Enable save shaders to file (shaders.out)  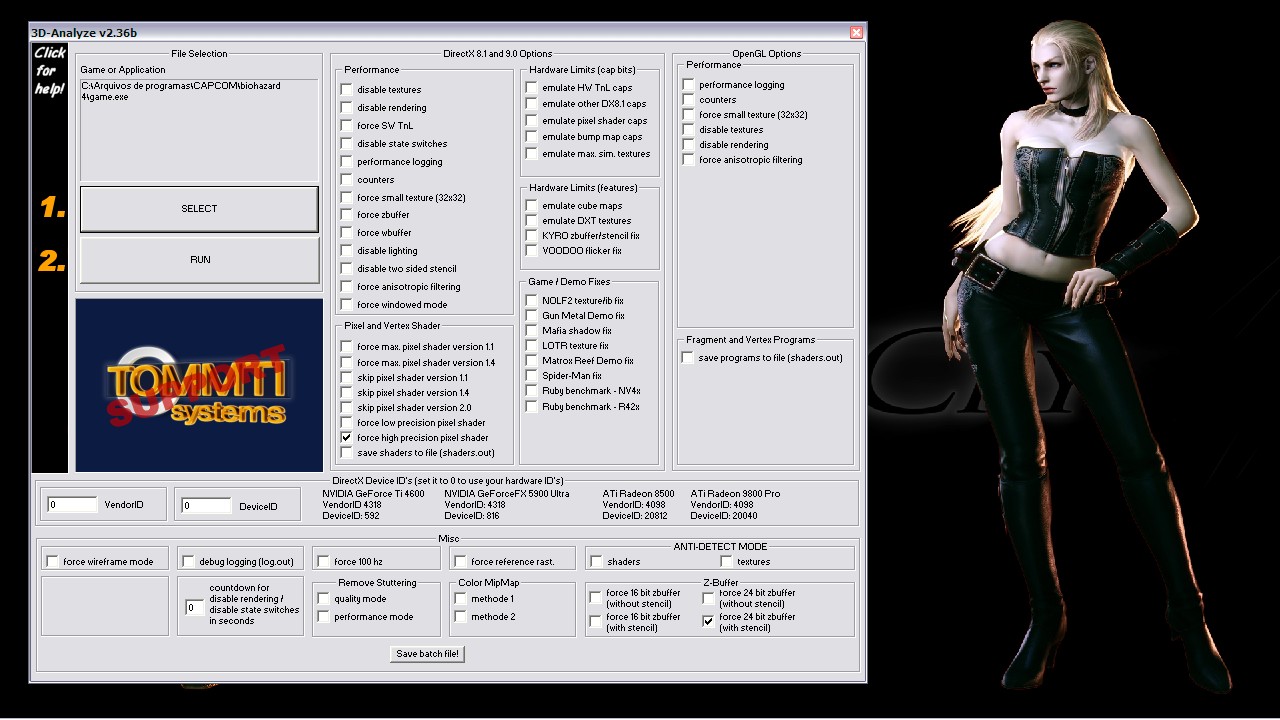346,453
